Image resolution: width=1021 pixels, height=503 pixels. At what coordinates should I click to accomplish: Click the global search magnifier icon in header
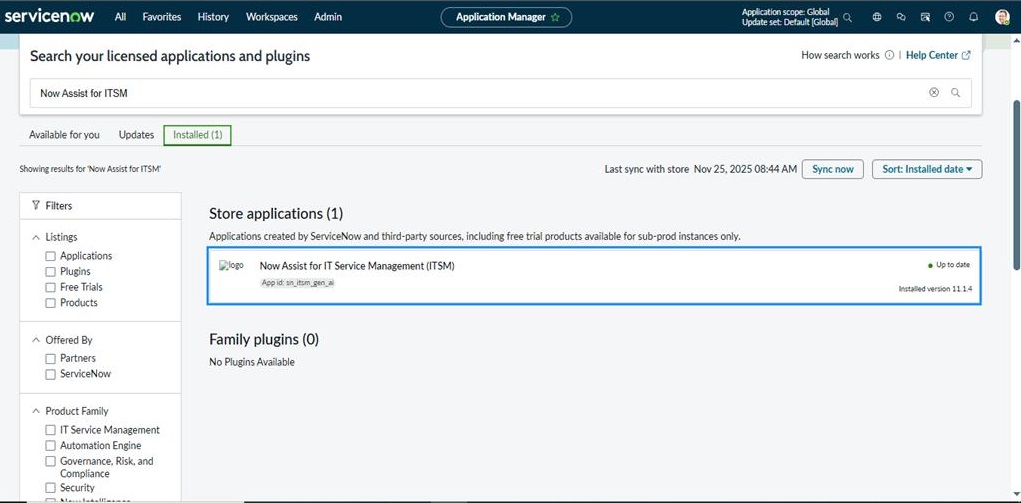pos(848,17)
